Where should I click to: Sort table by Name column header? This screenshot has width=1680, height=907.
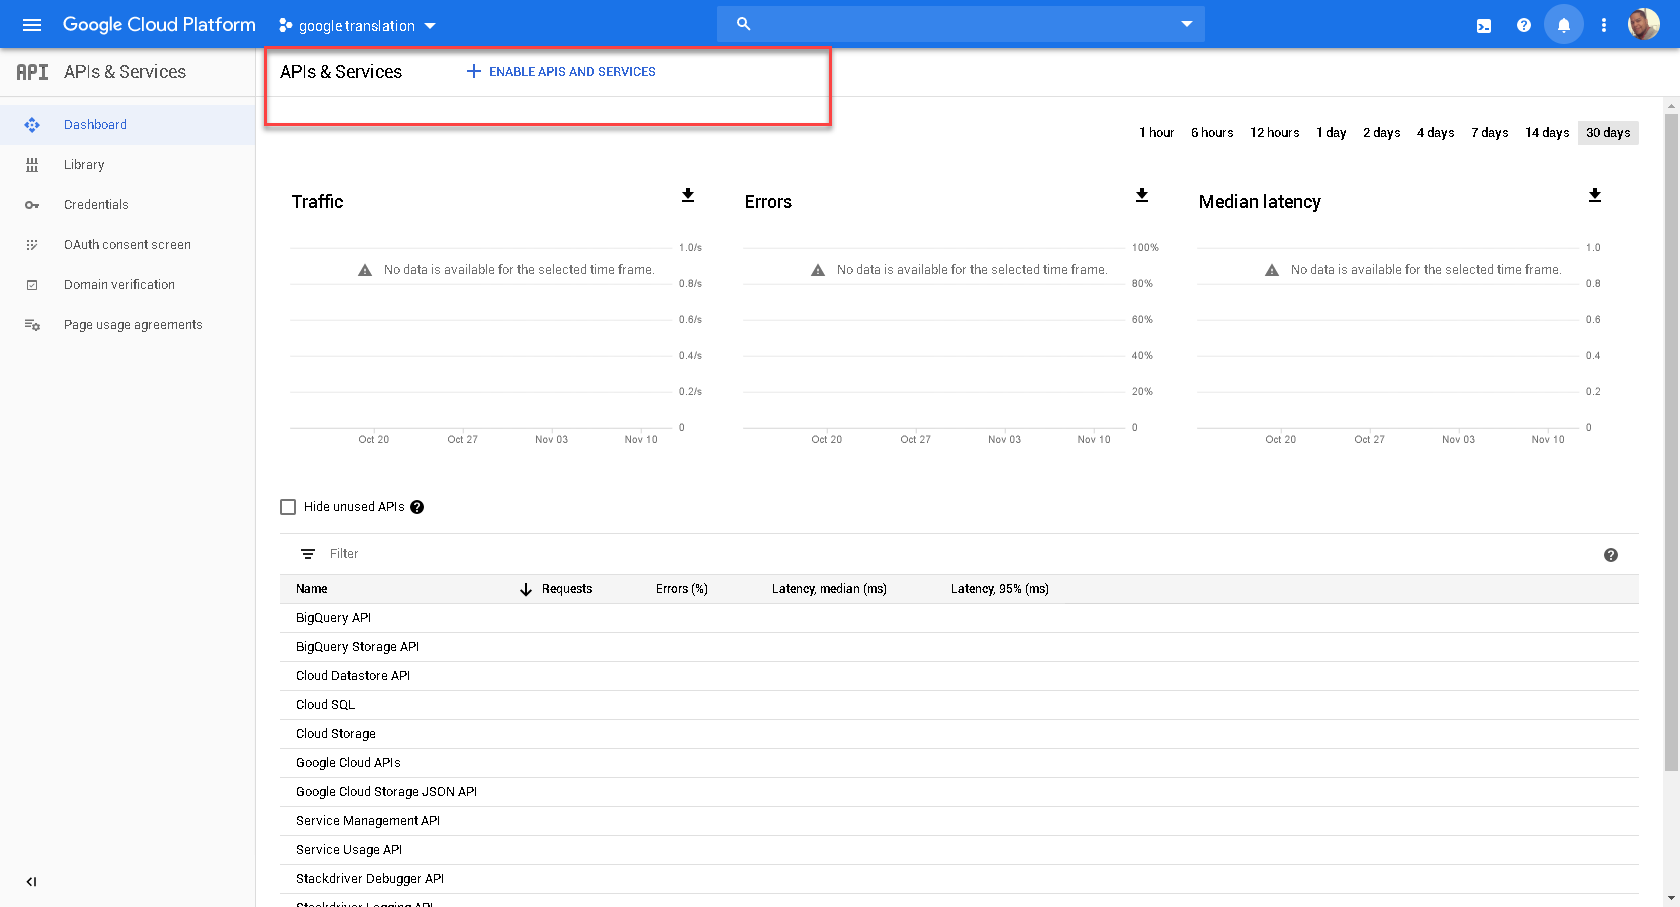tap(312, 589)
